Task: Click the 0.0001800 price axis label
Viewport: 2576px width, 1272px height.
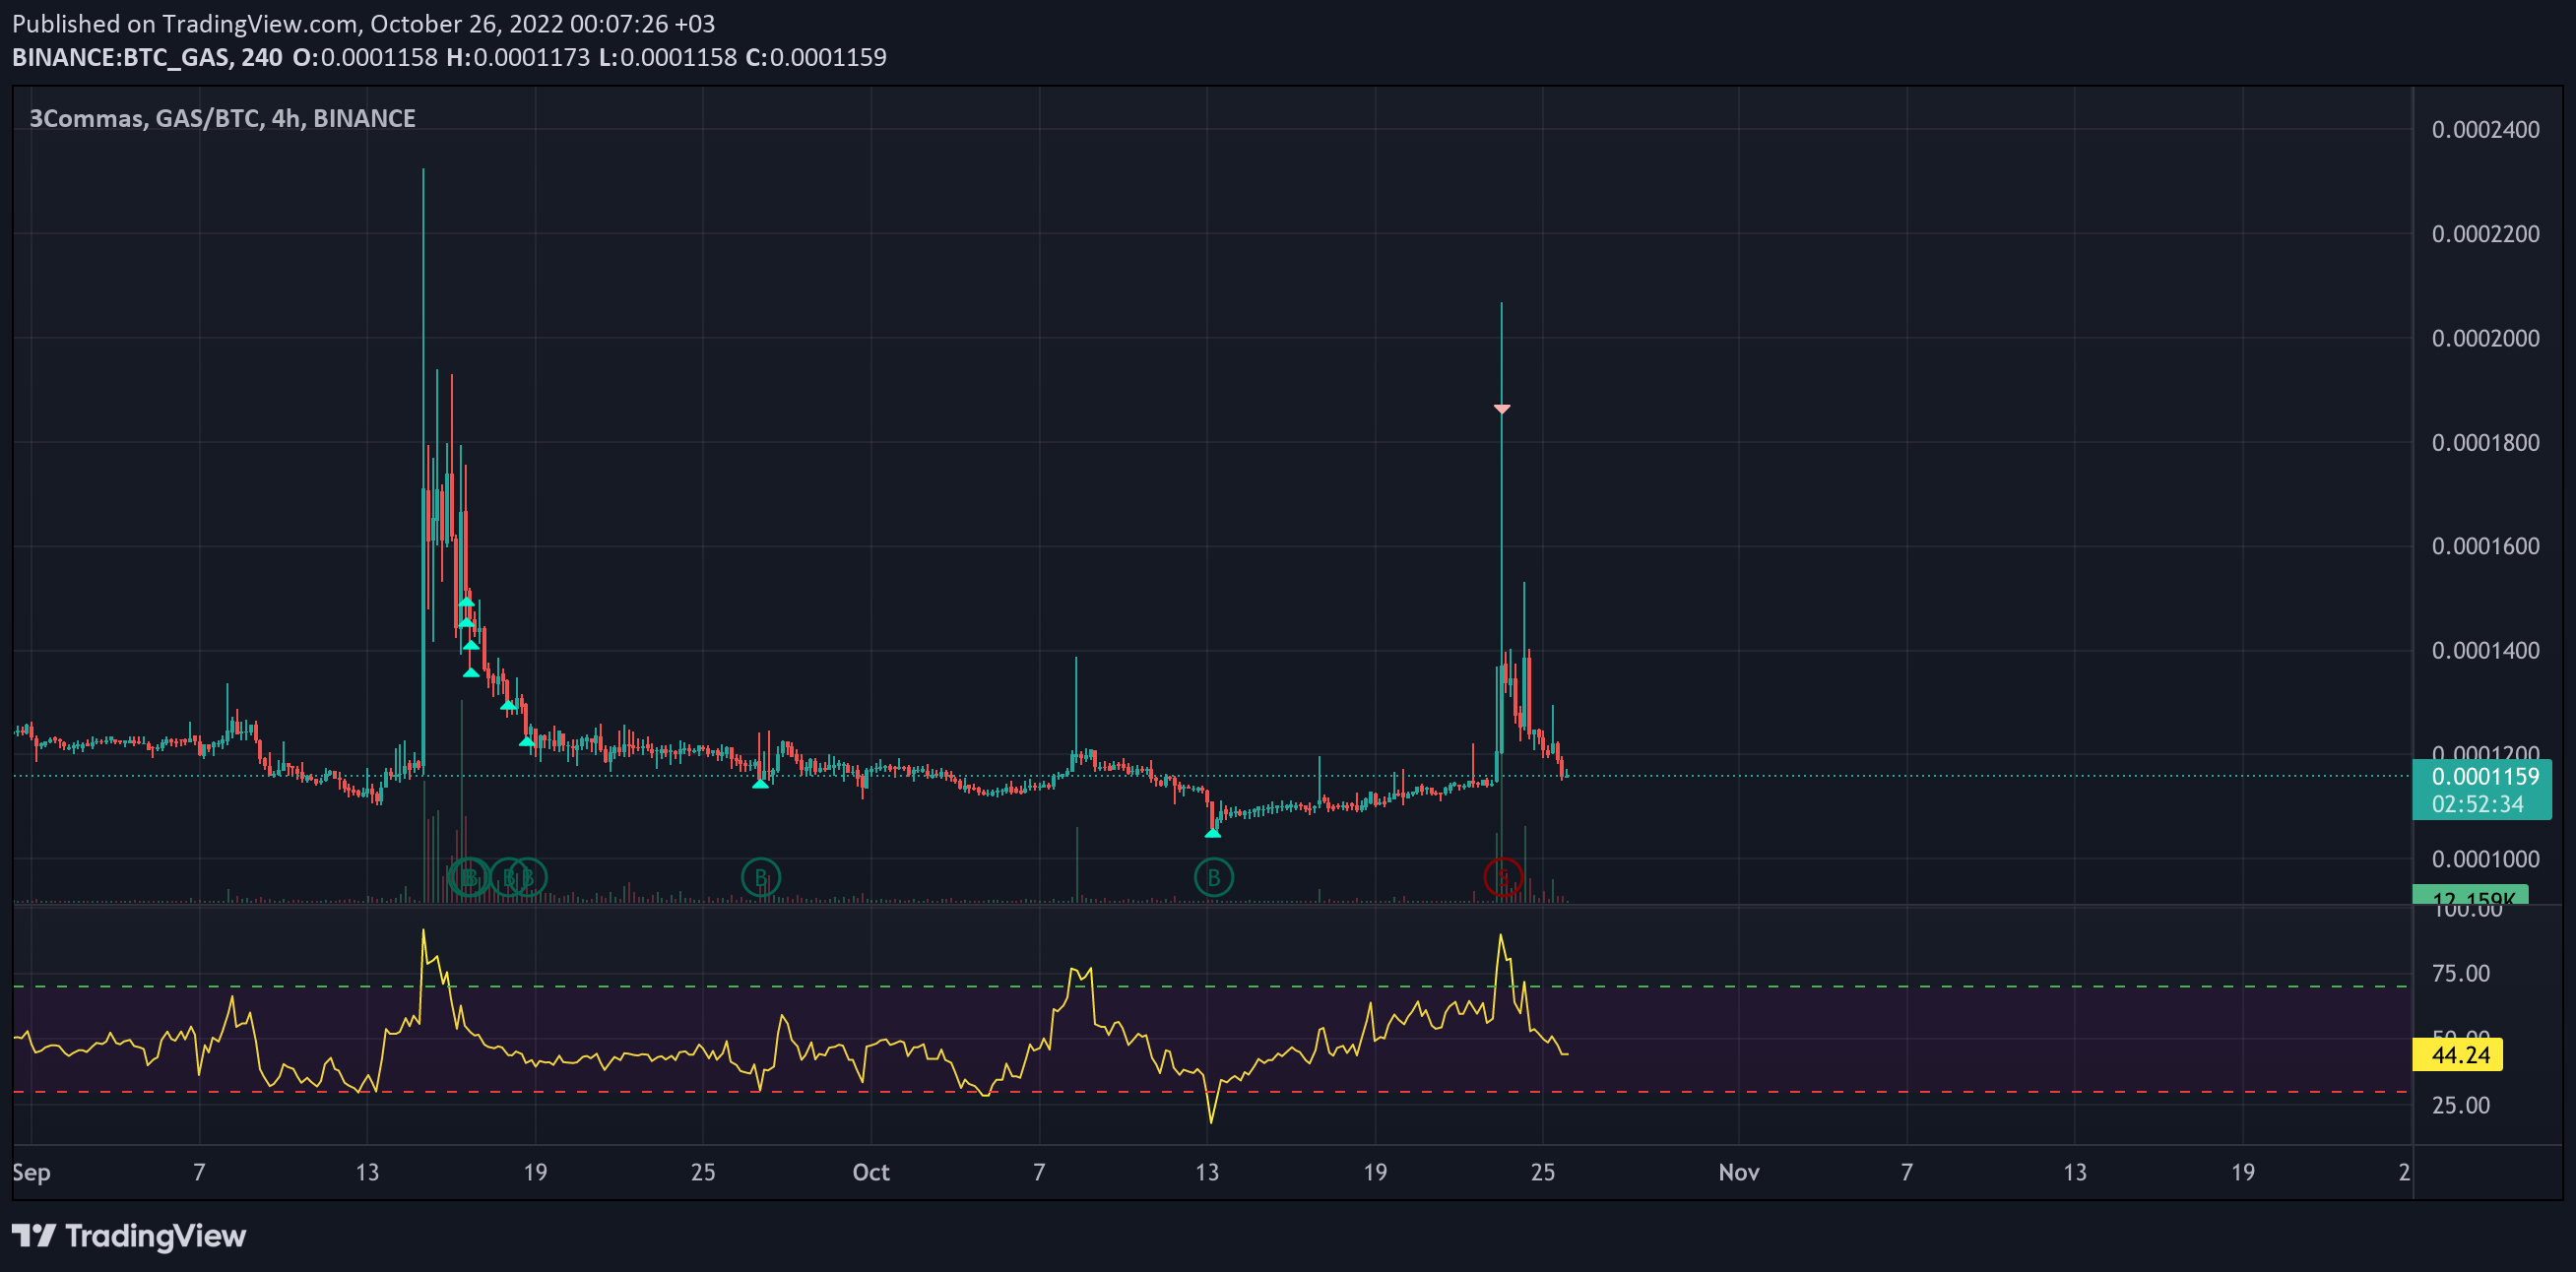Action: click(2485, 442)
